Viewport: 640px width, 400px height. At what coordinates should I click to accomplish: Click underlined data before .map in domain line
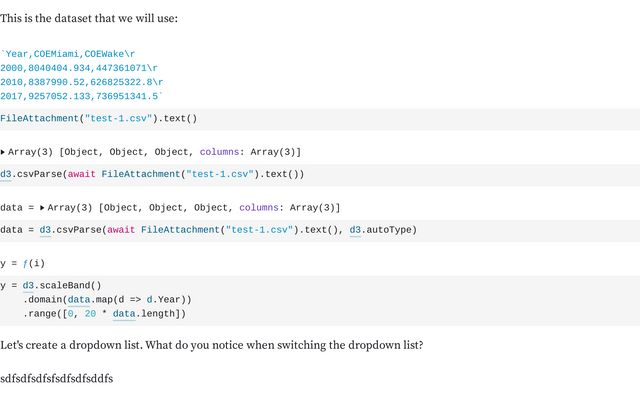pos(79,299)
